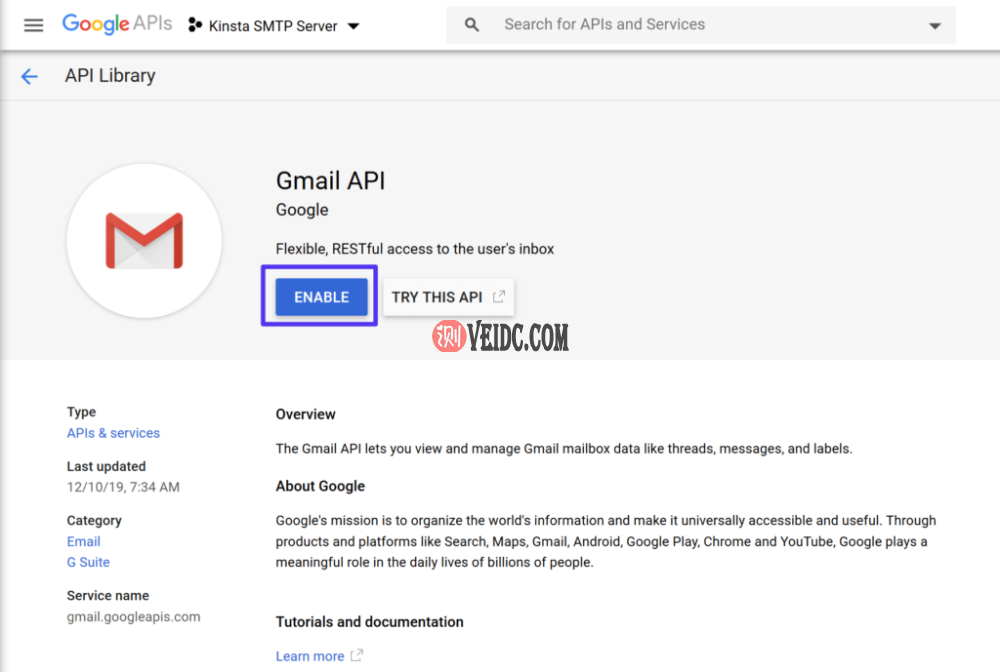Screen dimensions: 1000x672
Task: Open the project switcher chevron
Action: click(x=354, y=26)
